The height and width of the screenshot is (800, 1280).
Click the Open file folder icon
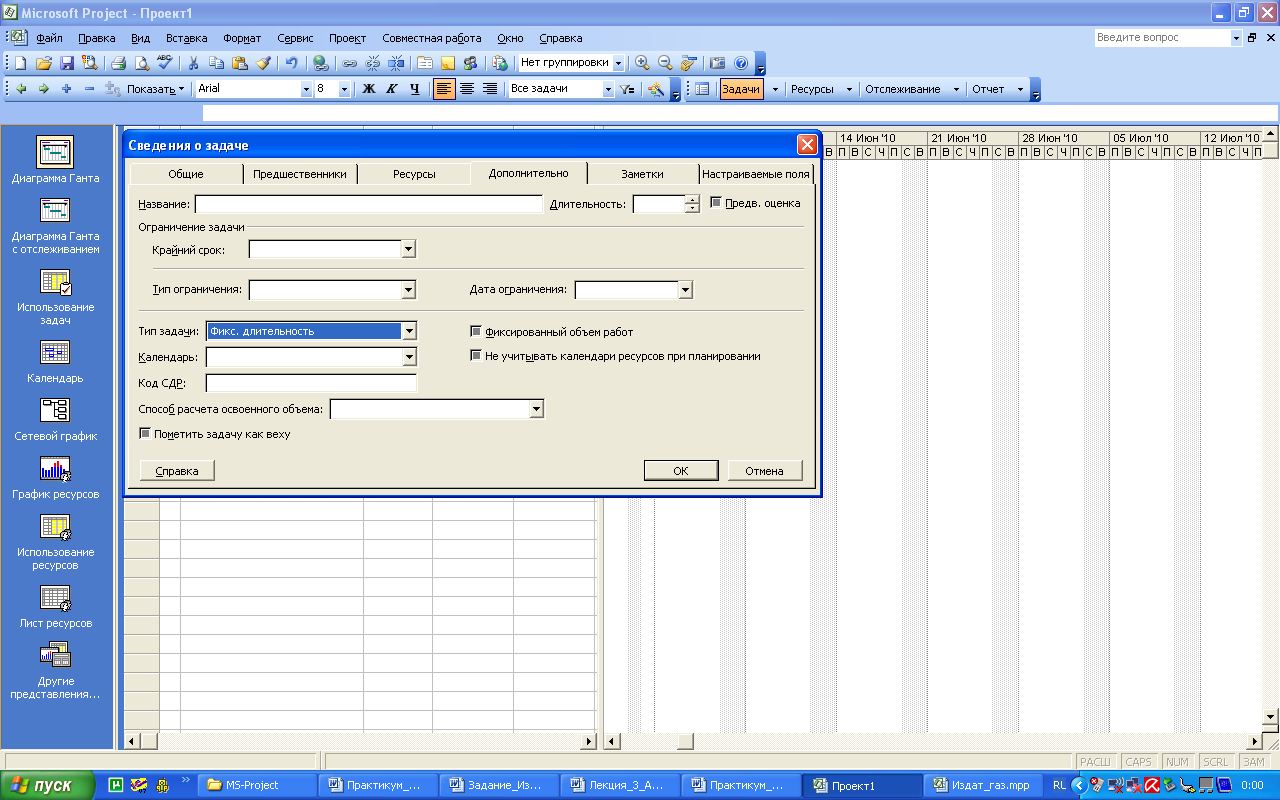[43, 62]
